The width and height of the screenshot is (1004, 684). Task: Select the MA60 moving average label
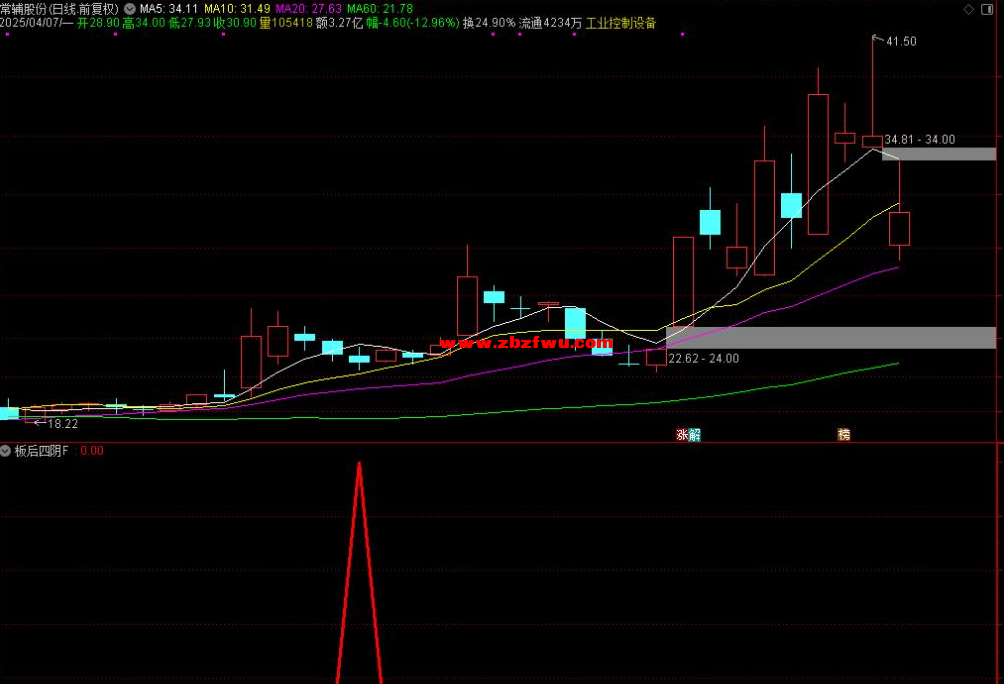coord(379,8)
